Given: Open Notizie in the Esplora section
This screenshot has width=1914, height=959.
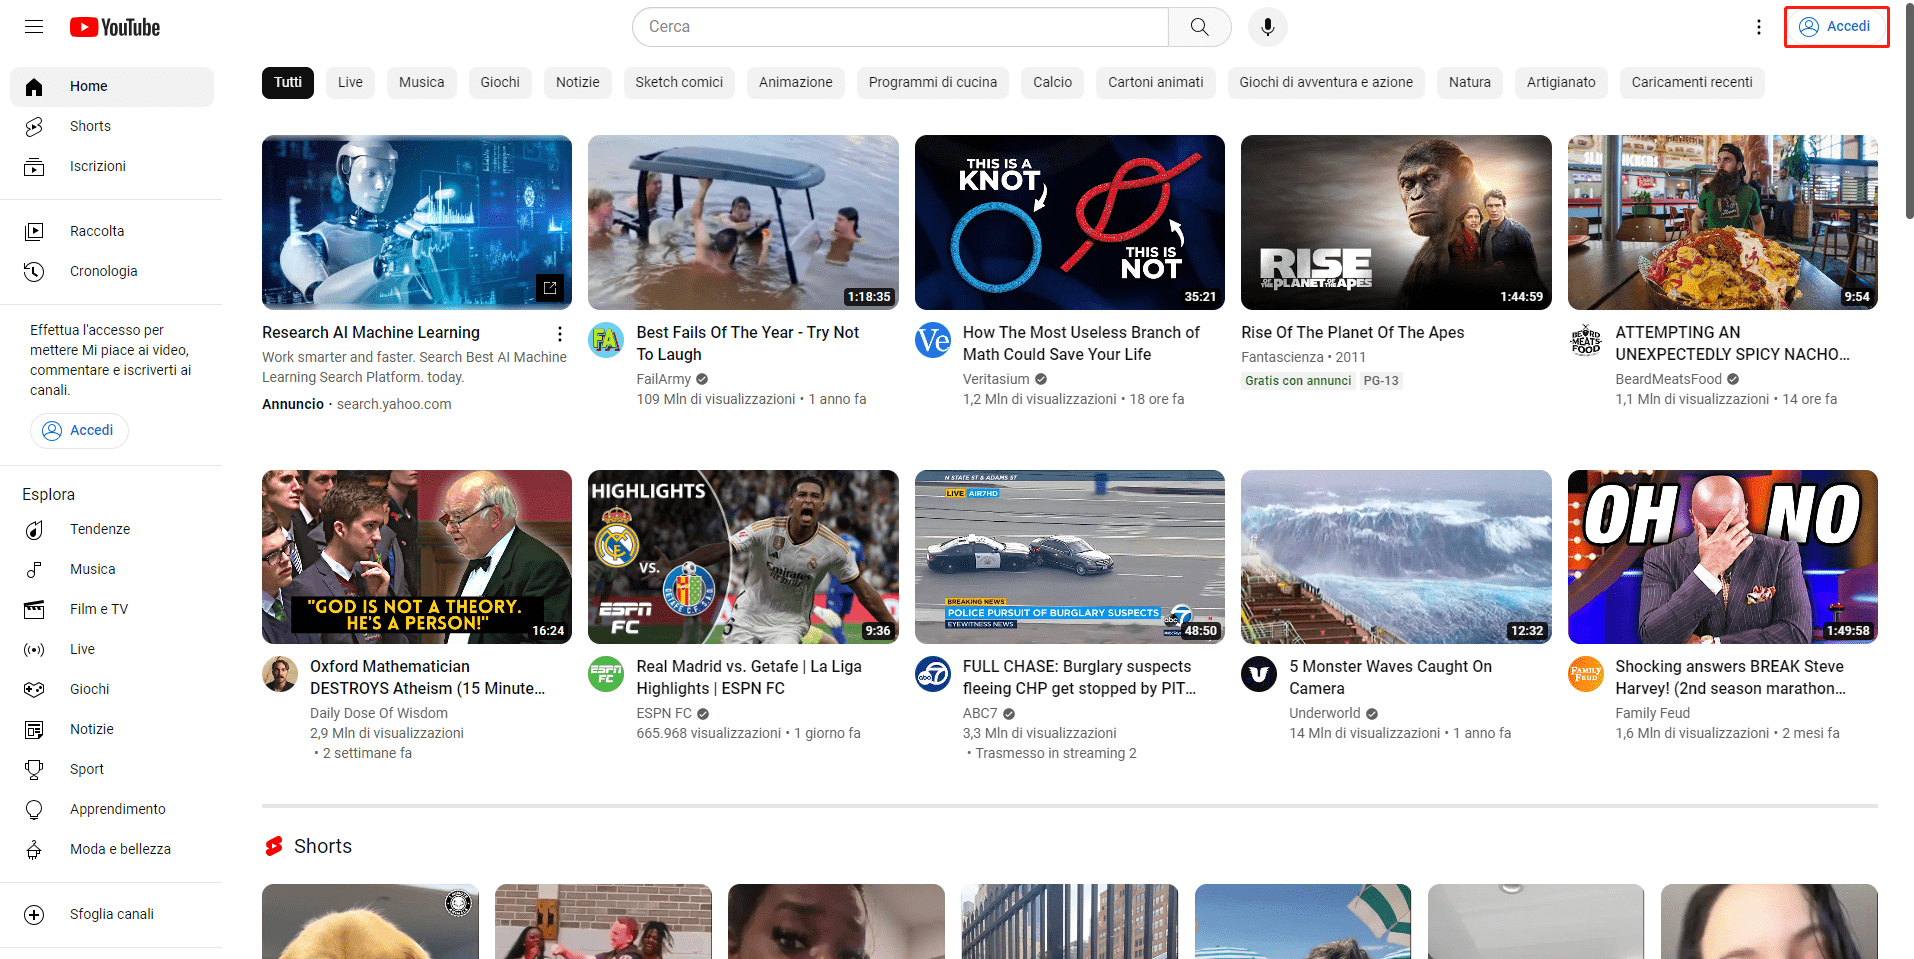Looking at the screenshot, I should pyautogui.click(x=112, y=730).
